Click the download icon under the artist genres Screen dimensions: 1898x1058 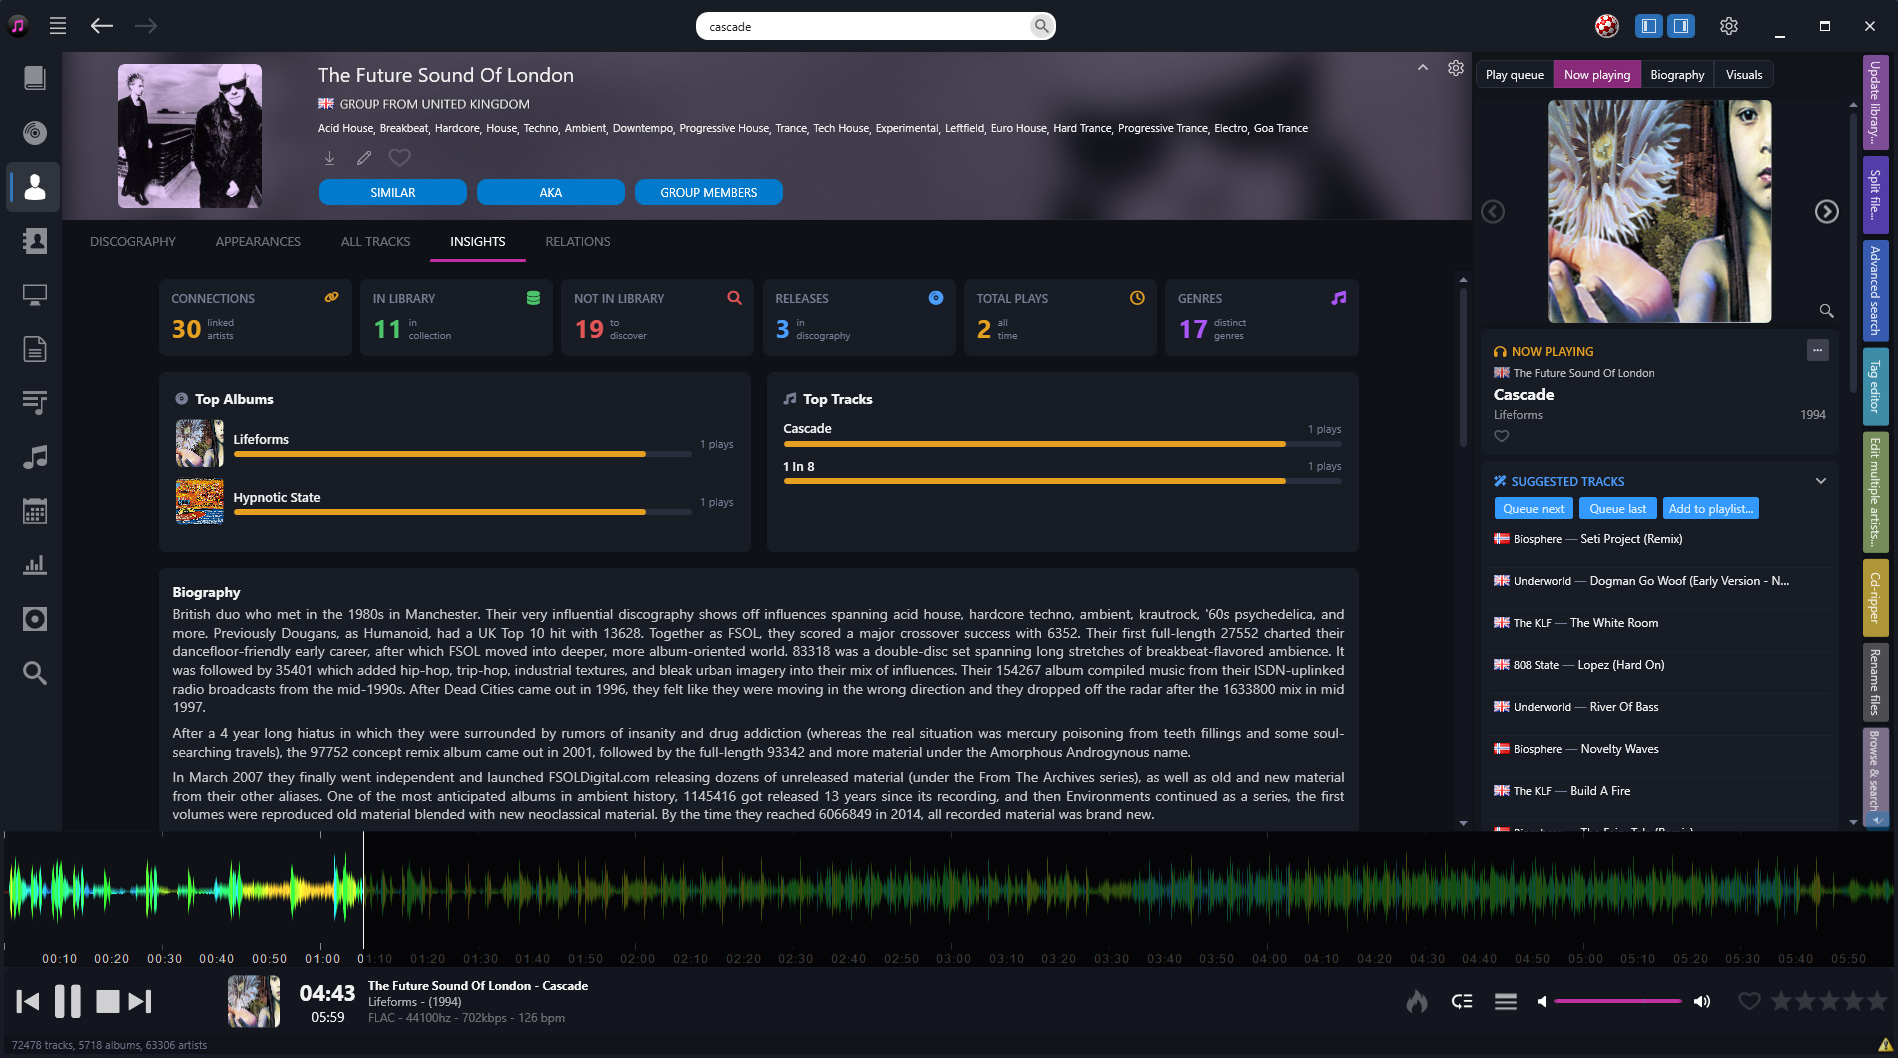click(x=329, y=158)
